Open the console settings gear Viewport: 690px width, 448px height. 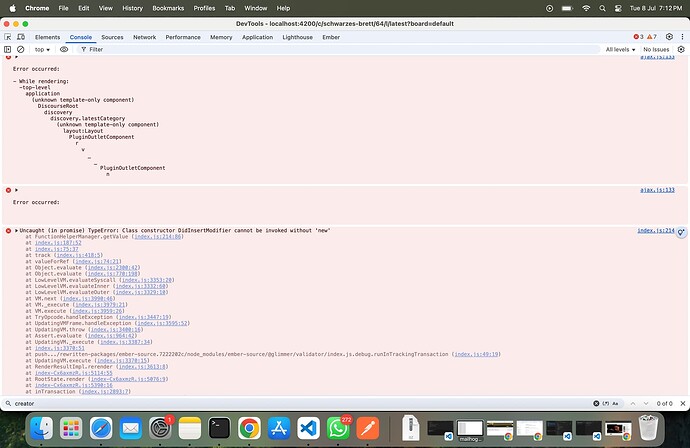(681, 49)
